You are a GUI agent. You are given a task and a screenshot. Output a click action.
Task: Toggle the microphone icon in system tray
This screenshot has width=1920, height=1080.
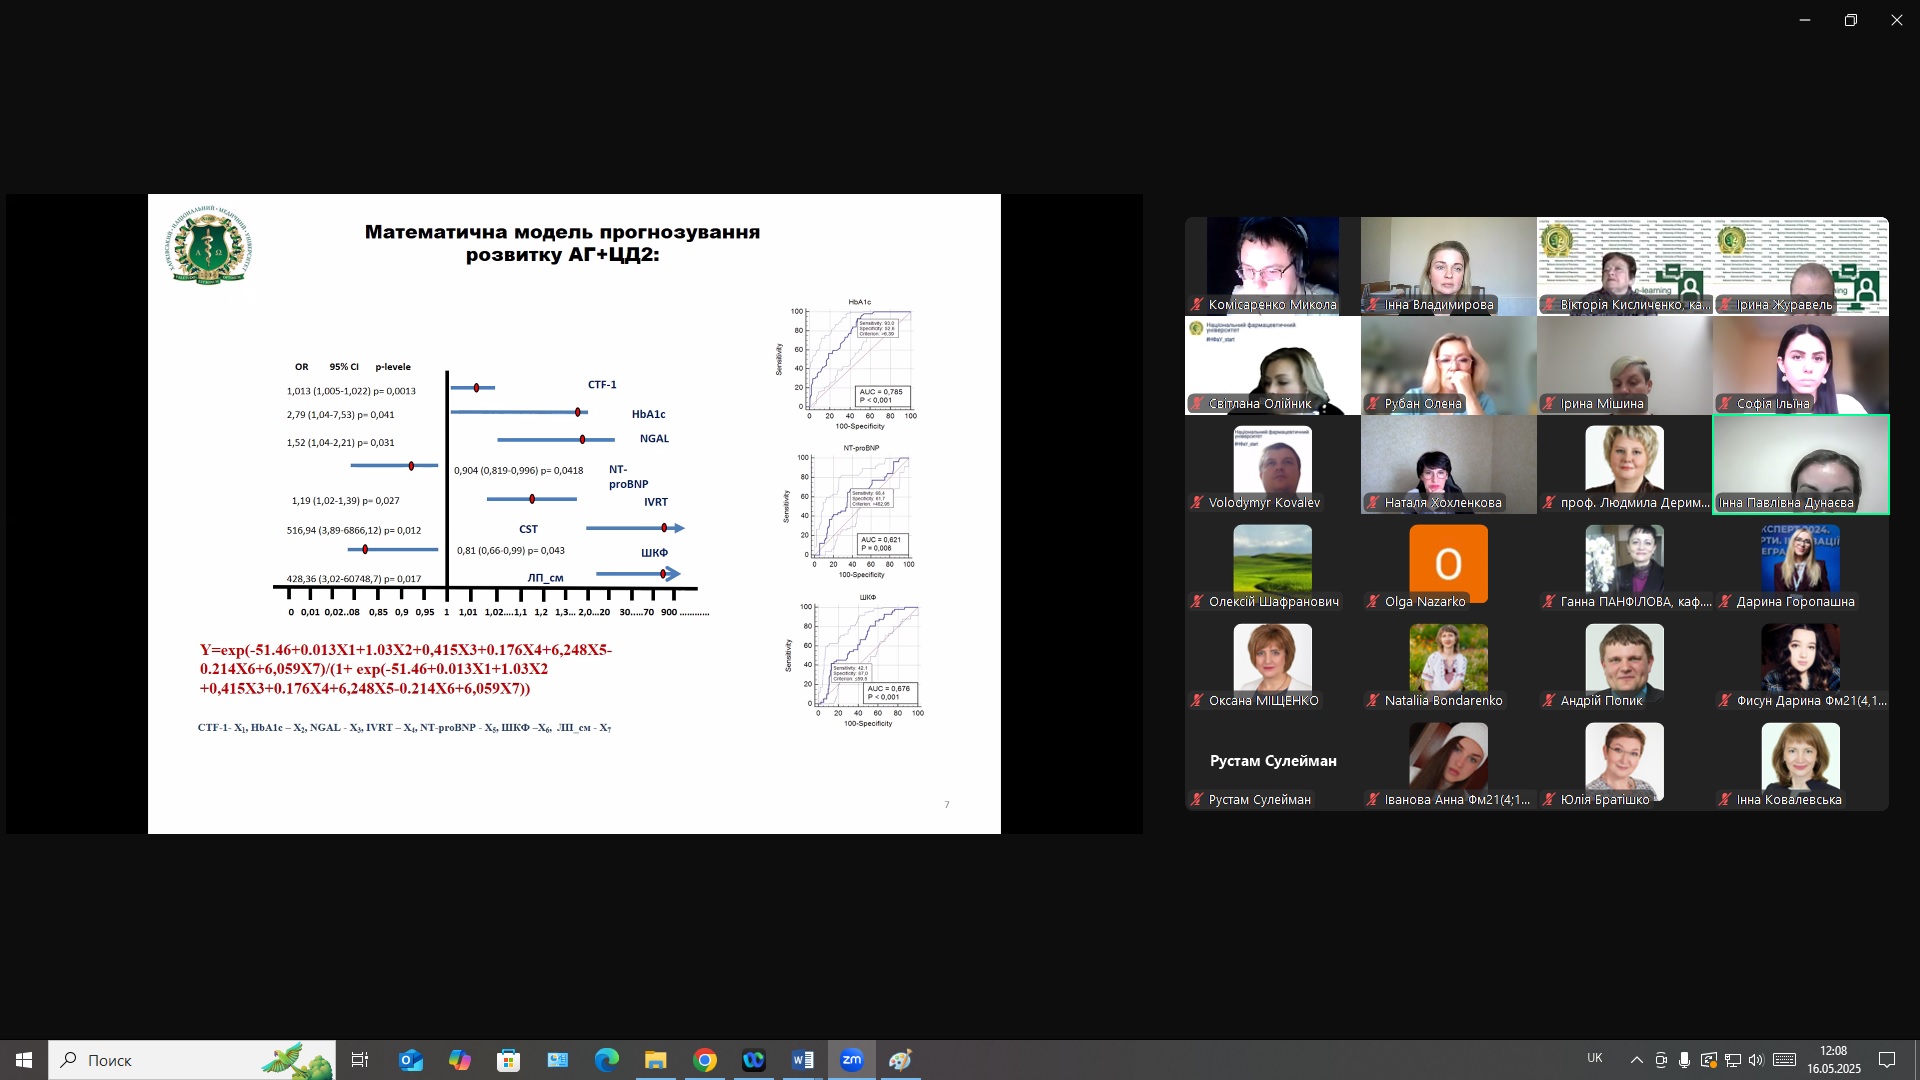click(x=1685, y=1060)
